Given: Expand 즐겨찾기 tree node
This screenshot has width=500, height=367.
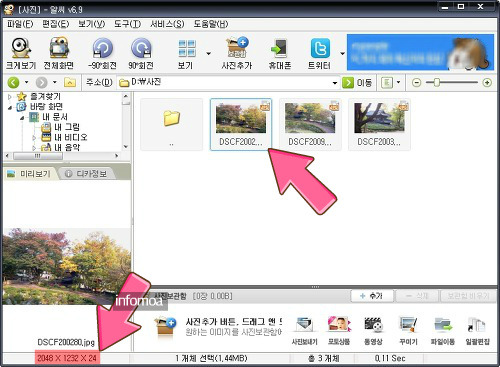Looking at the screenshot, I should [x=9, y=97].
